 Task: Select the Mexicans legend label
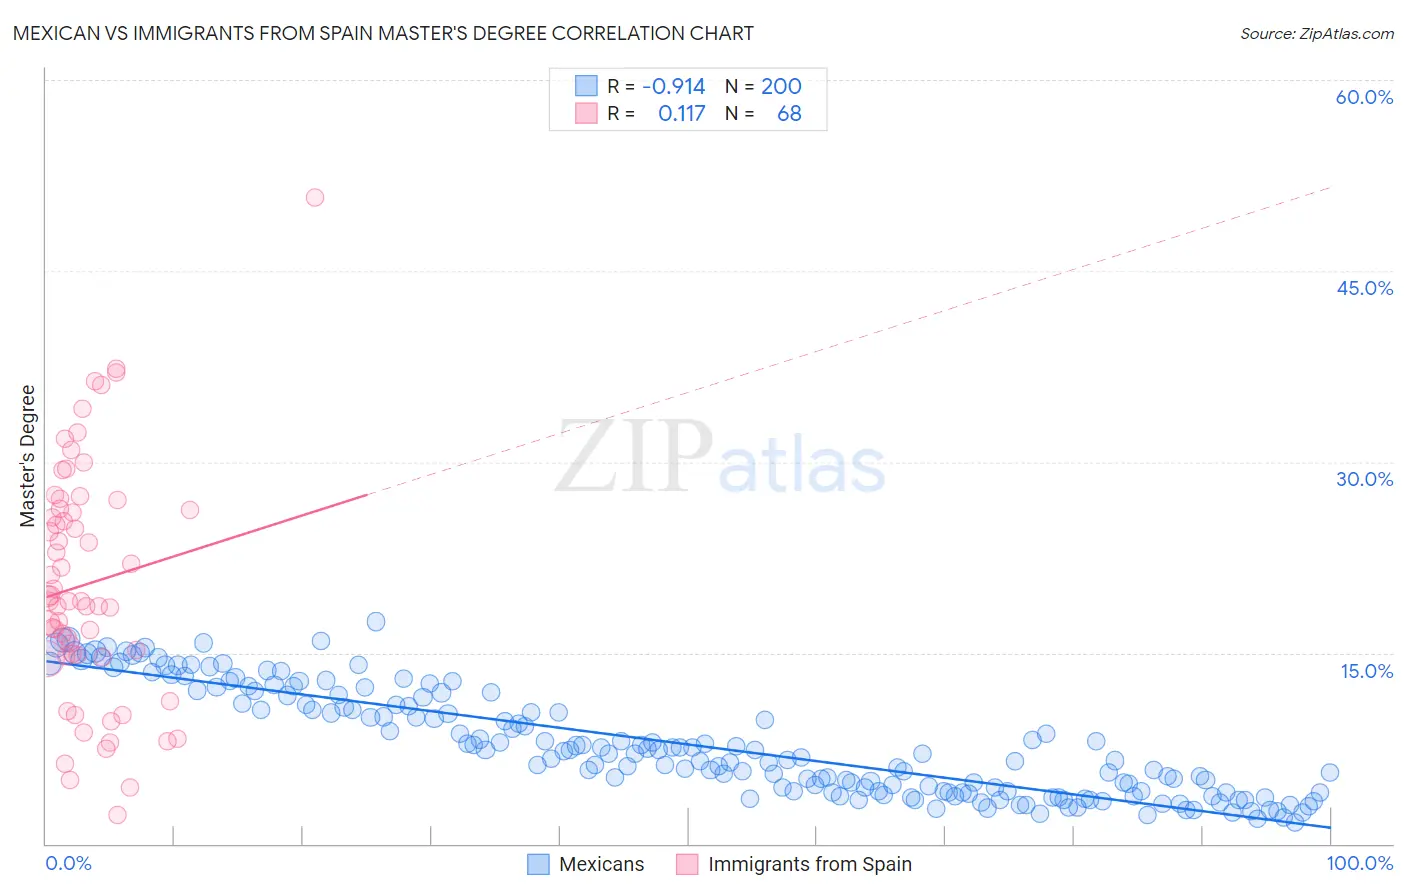tap(602, 864)
